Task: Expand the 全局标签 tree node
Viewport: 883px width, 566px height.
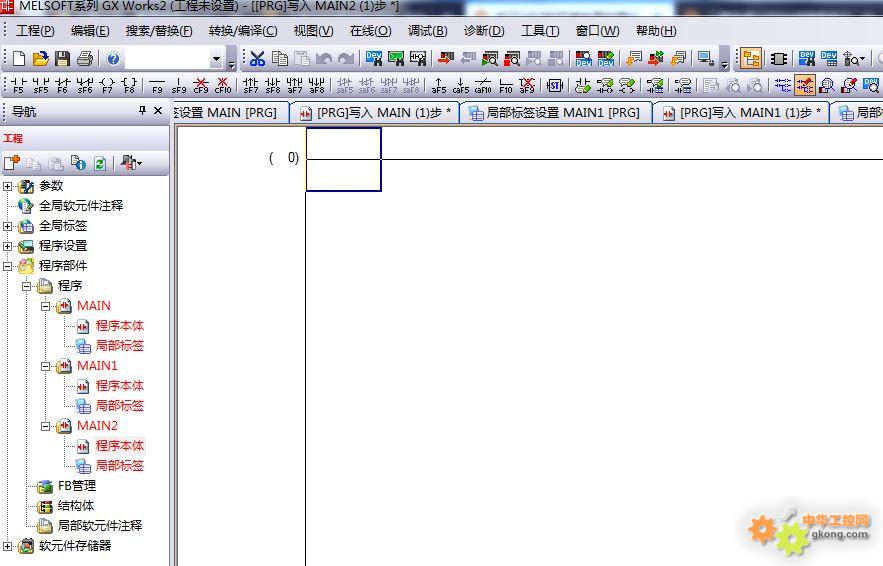Action: click(7, 226)
